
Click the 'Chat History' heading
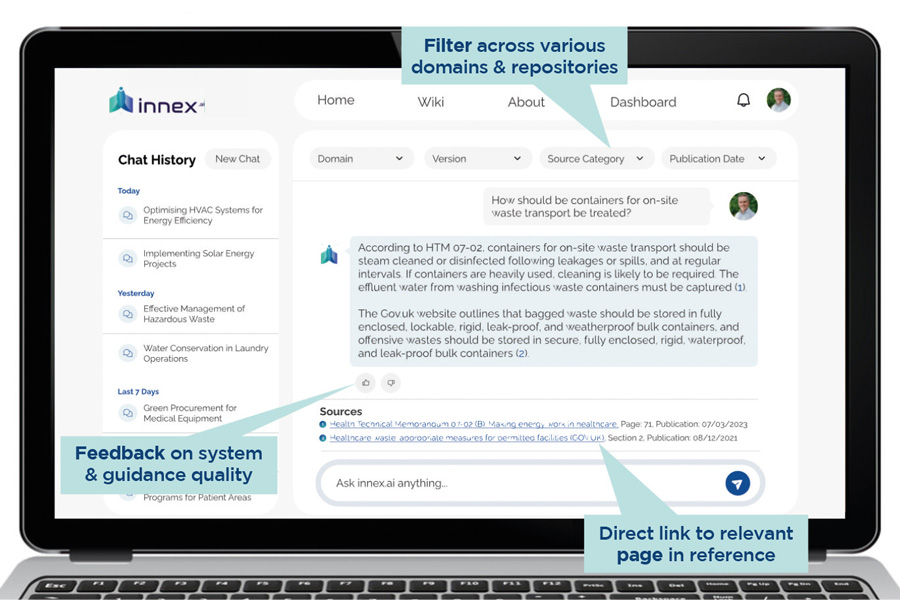[x=157, y=160]
